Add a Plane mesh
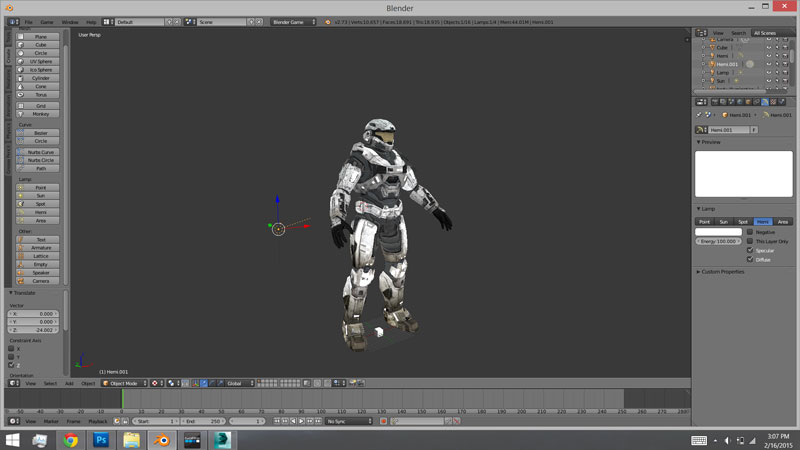 point(38,37)
